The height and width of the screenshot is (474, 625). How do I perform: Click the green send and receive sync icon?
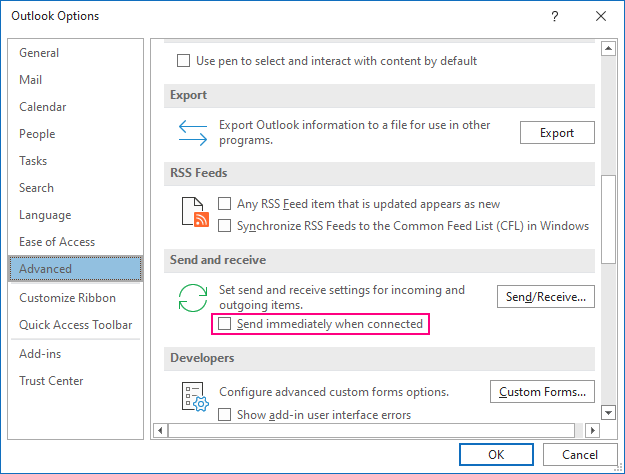click(193, 298)
